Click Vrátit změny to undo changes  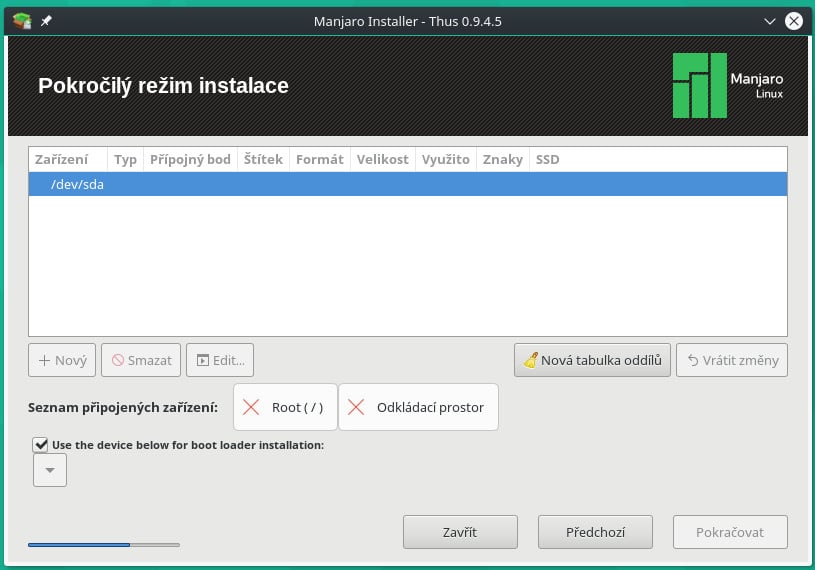[x=732, y=360]
